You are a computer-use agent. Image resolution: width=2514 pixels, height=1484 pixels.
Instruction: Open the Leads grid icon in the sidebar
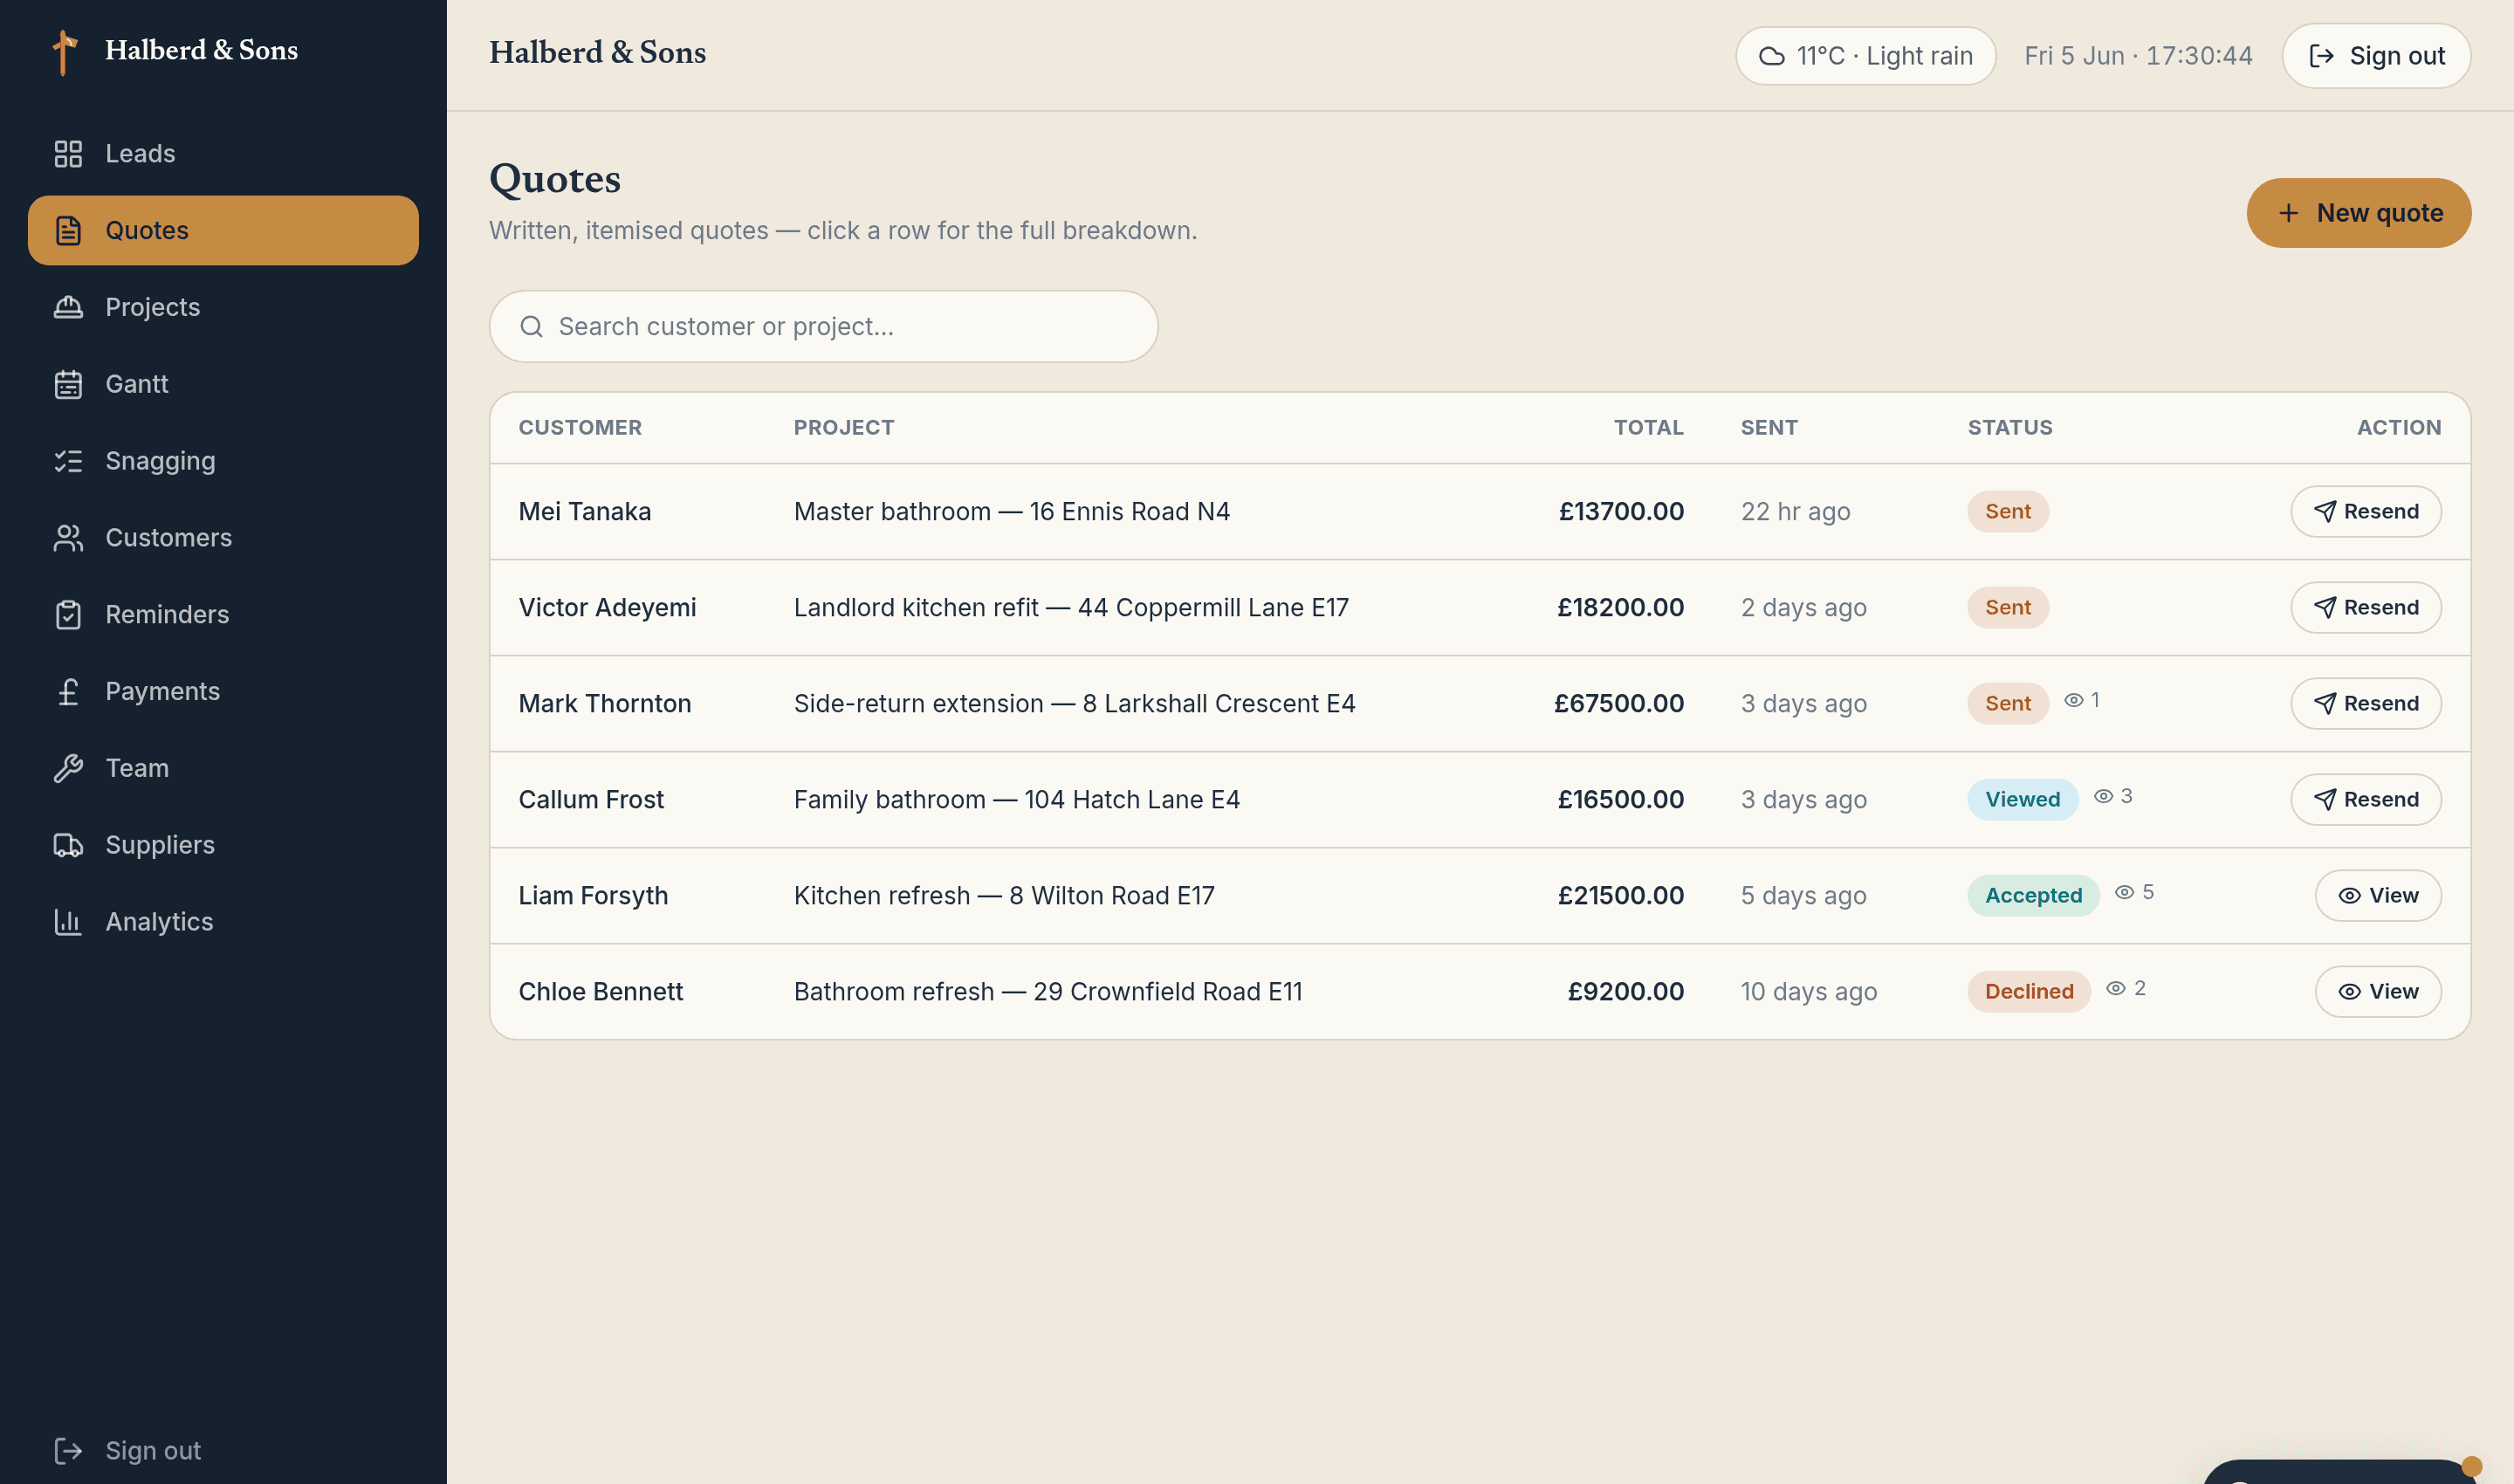(68, 153)
